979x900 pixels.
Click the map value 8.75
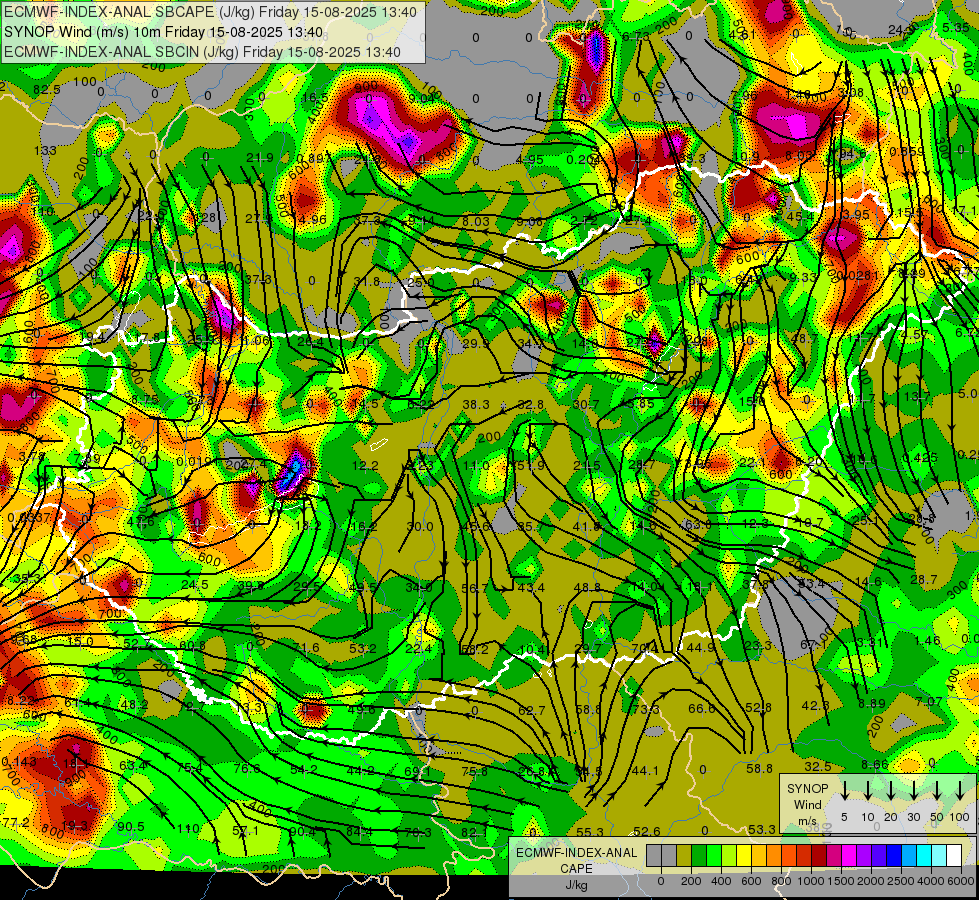pyautogui.click(x=144, y=400)
